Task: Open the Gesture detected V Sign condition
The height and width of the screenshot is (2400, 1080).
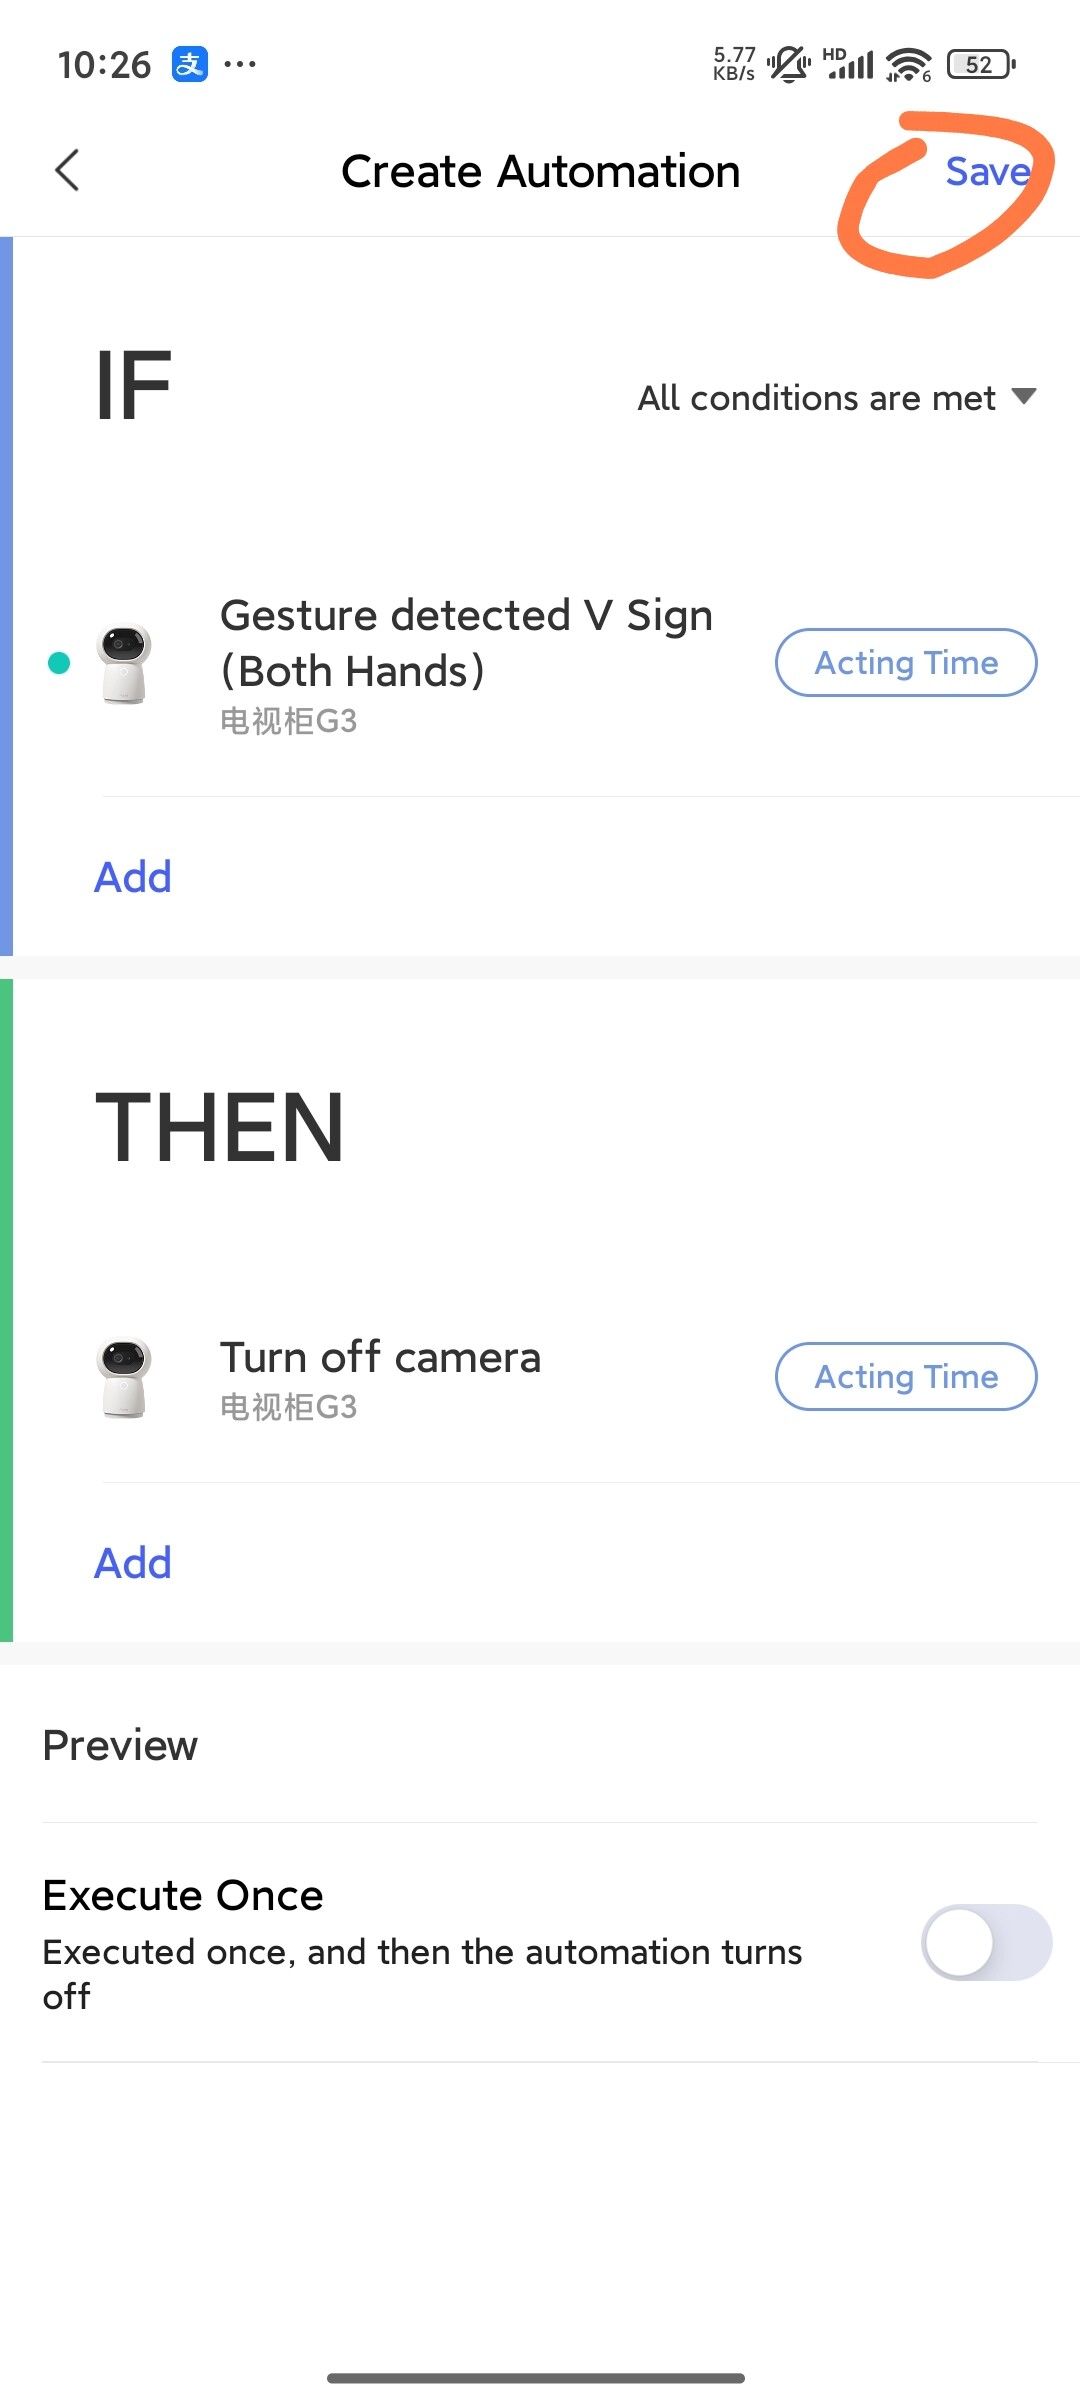Action: point(466,644)
